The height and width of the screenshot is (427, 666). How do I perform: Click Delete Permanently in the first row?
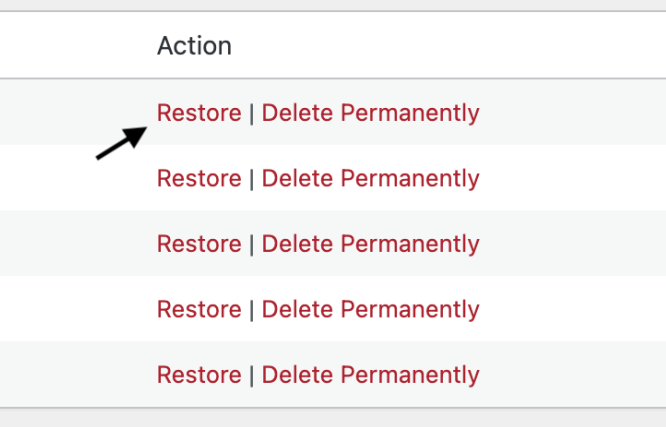pyautogui.click(x=370, y=113)
